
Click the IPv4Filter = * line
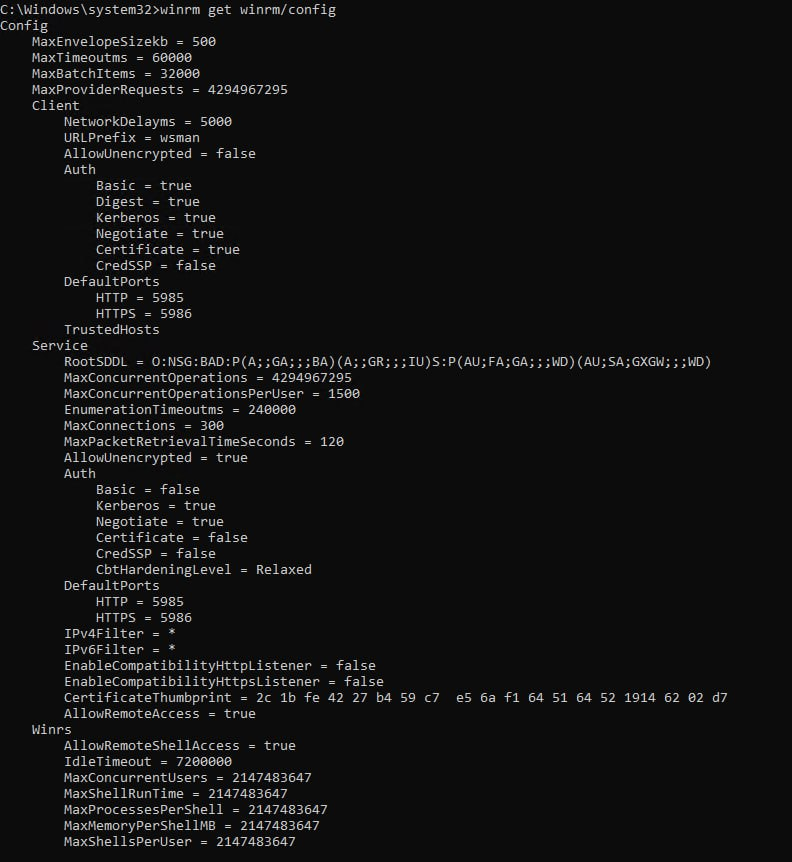click(120, 633)
